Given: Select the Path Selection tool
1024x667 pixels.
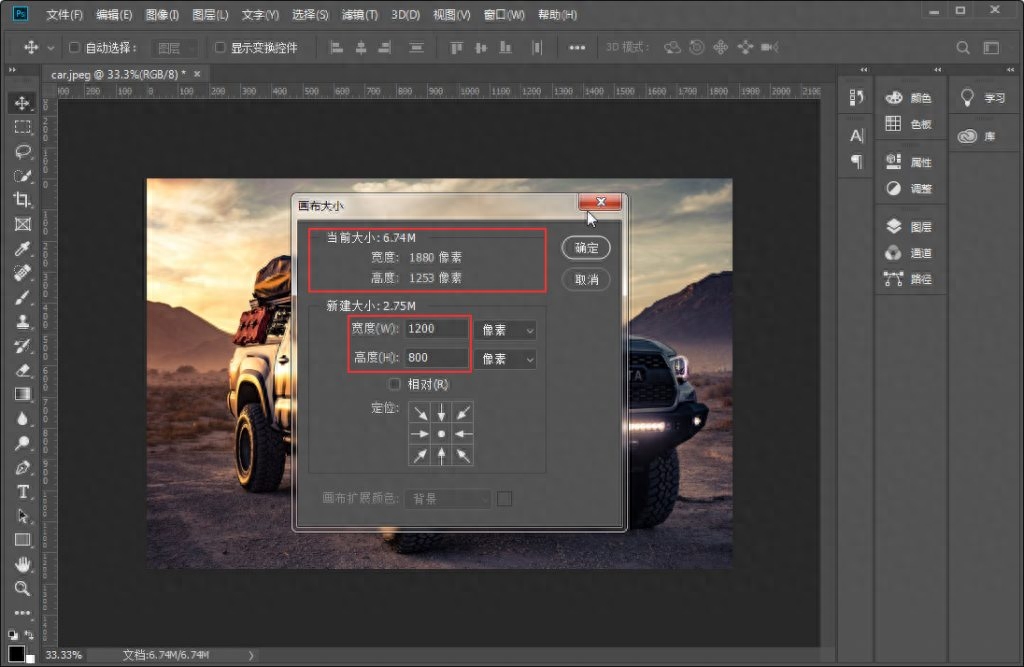Looking at the screenshot, I should tap(22, 515).
